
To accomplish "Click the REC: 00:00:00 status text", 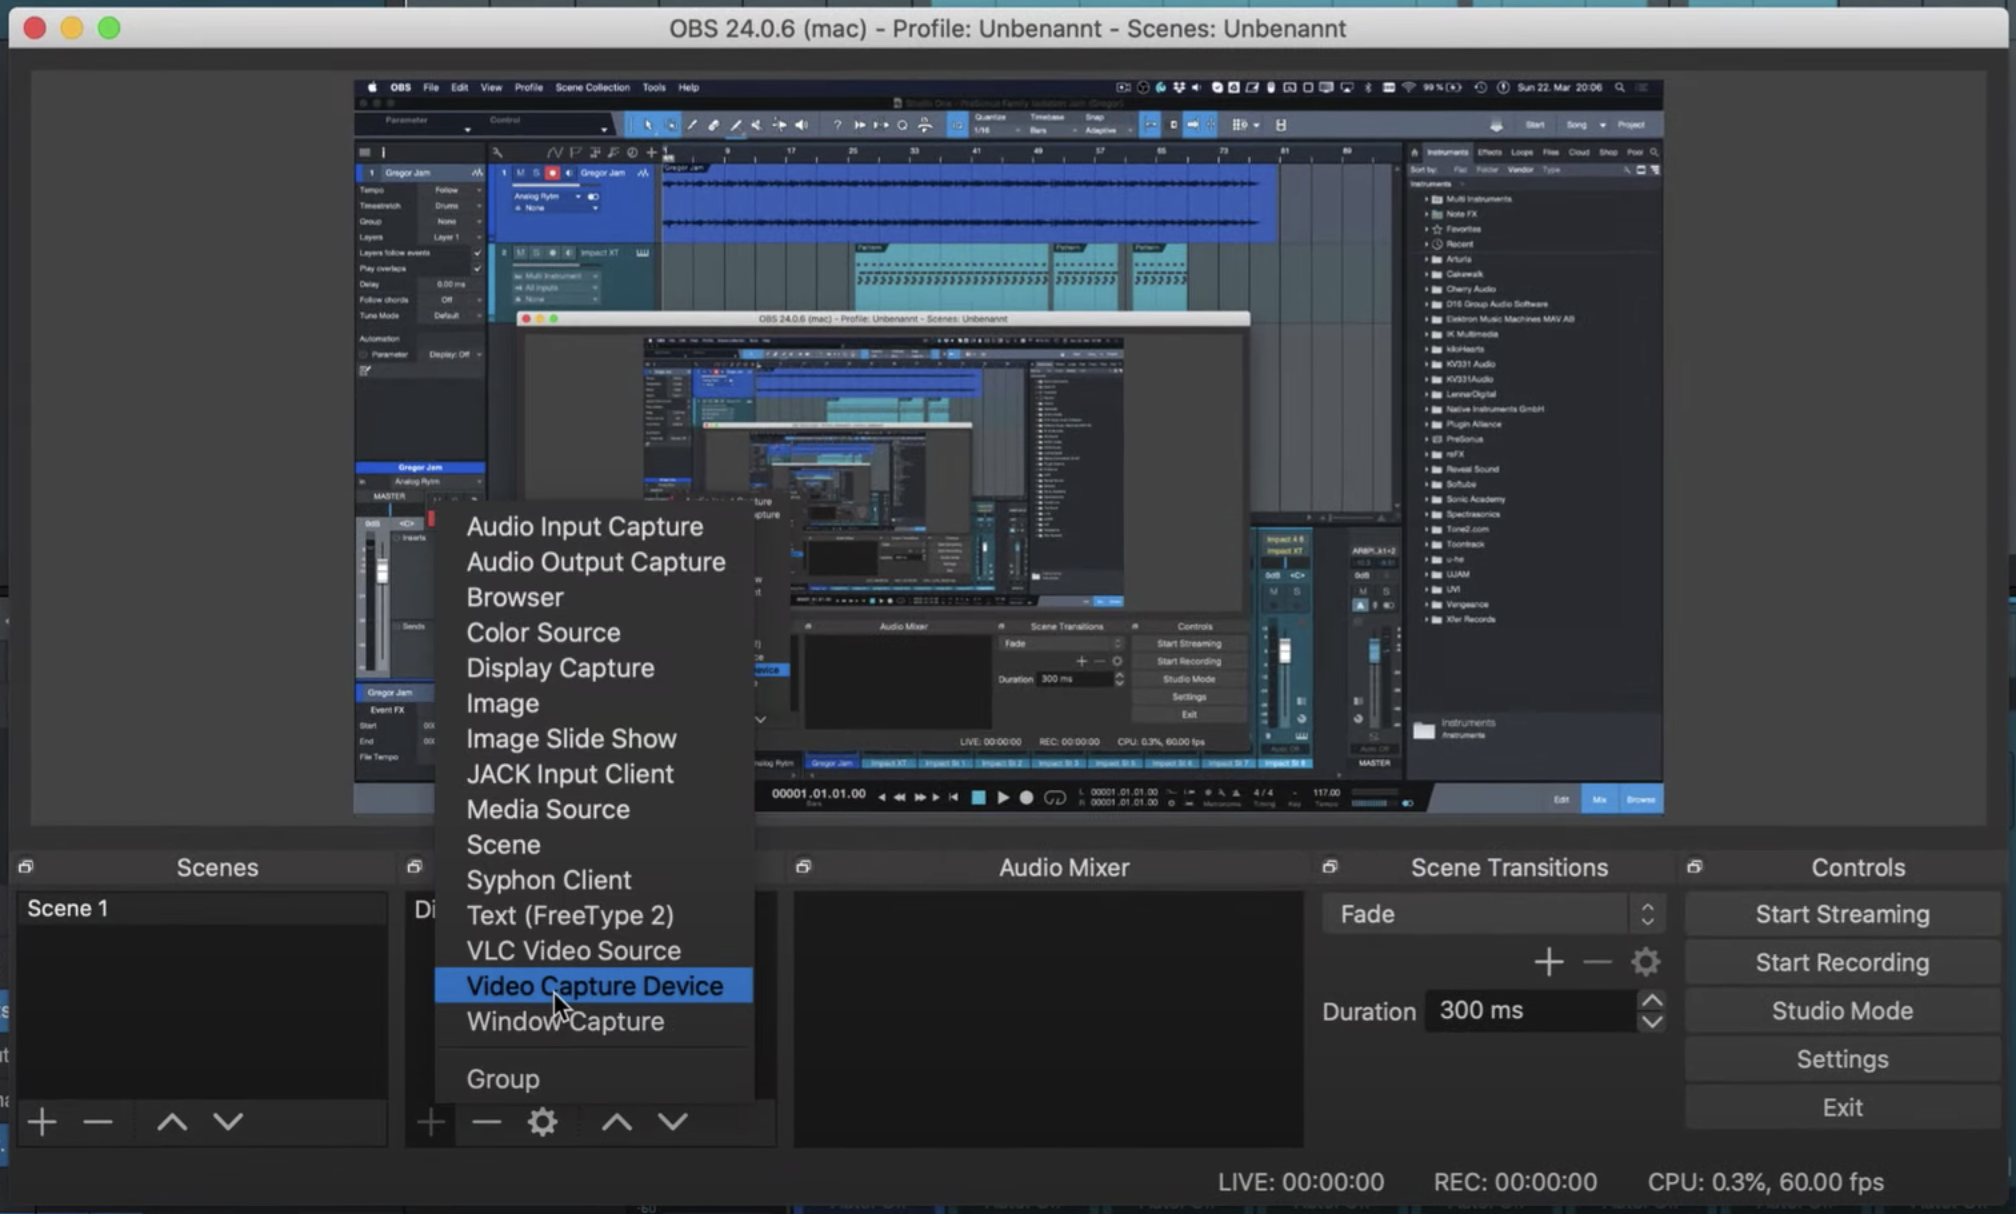I will pyautogui.click(x=1515, y=1182).
